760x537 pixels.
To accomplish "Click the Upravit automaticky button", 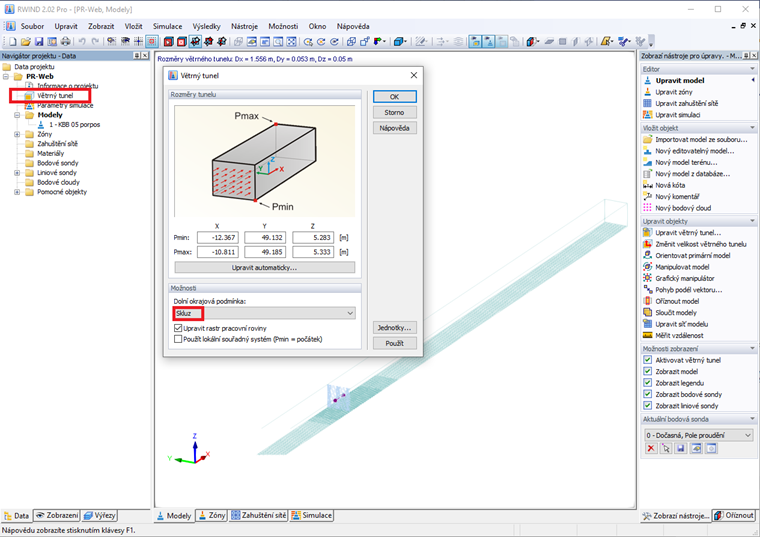I will pos(265,268).
